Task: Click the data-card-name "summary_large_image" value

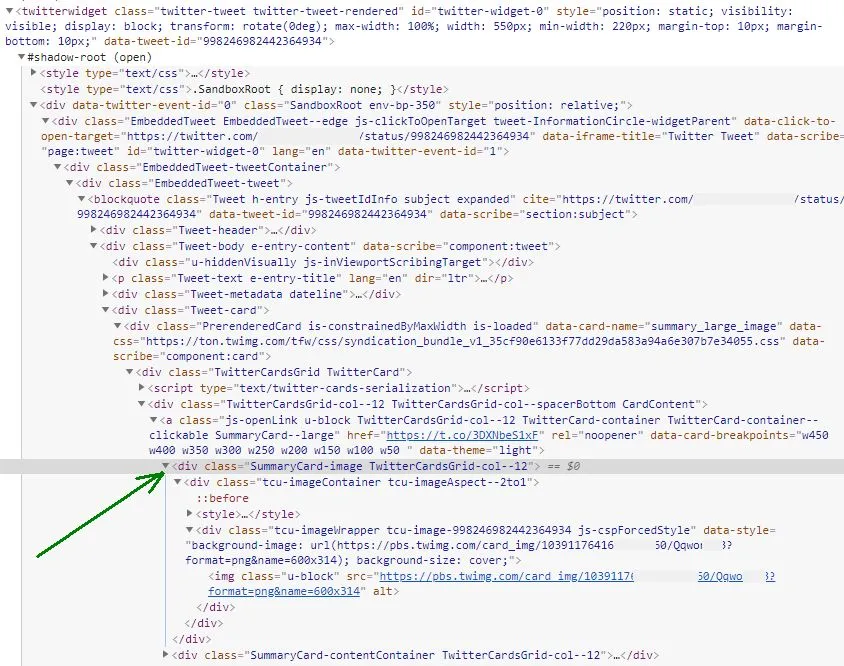Action: point(714,326)
